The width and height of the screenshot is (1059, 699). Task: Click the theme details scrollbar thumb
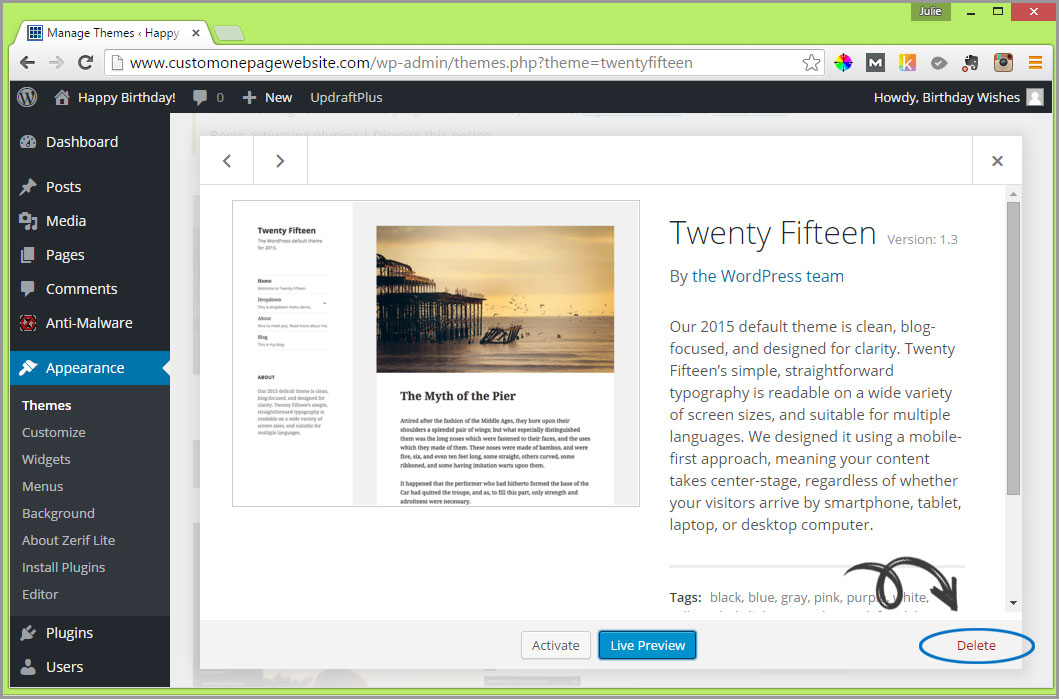1013,348
